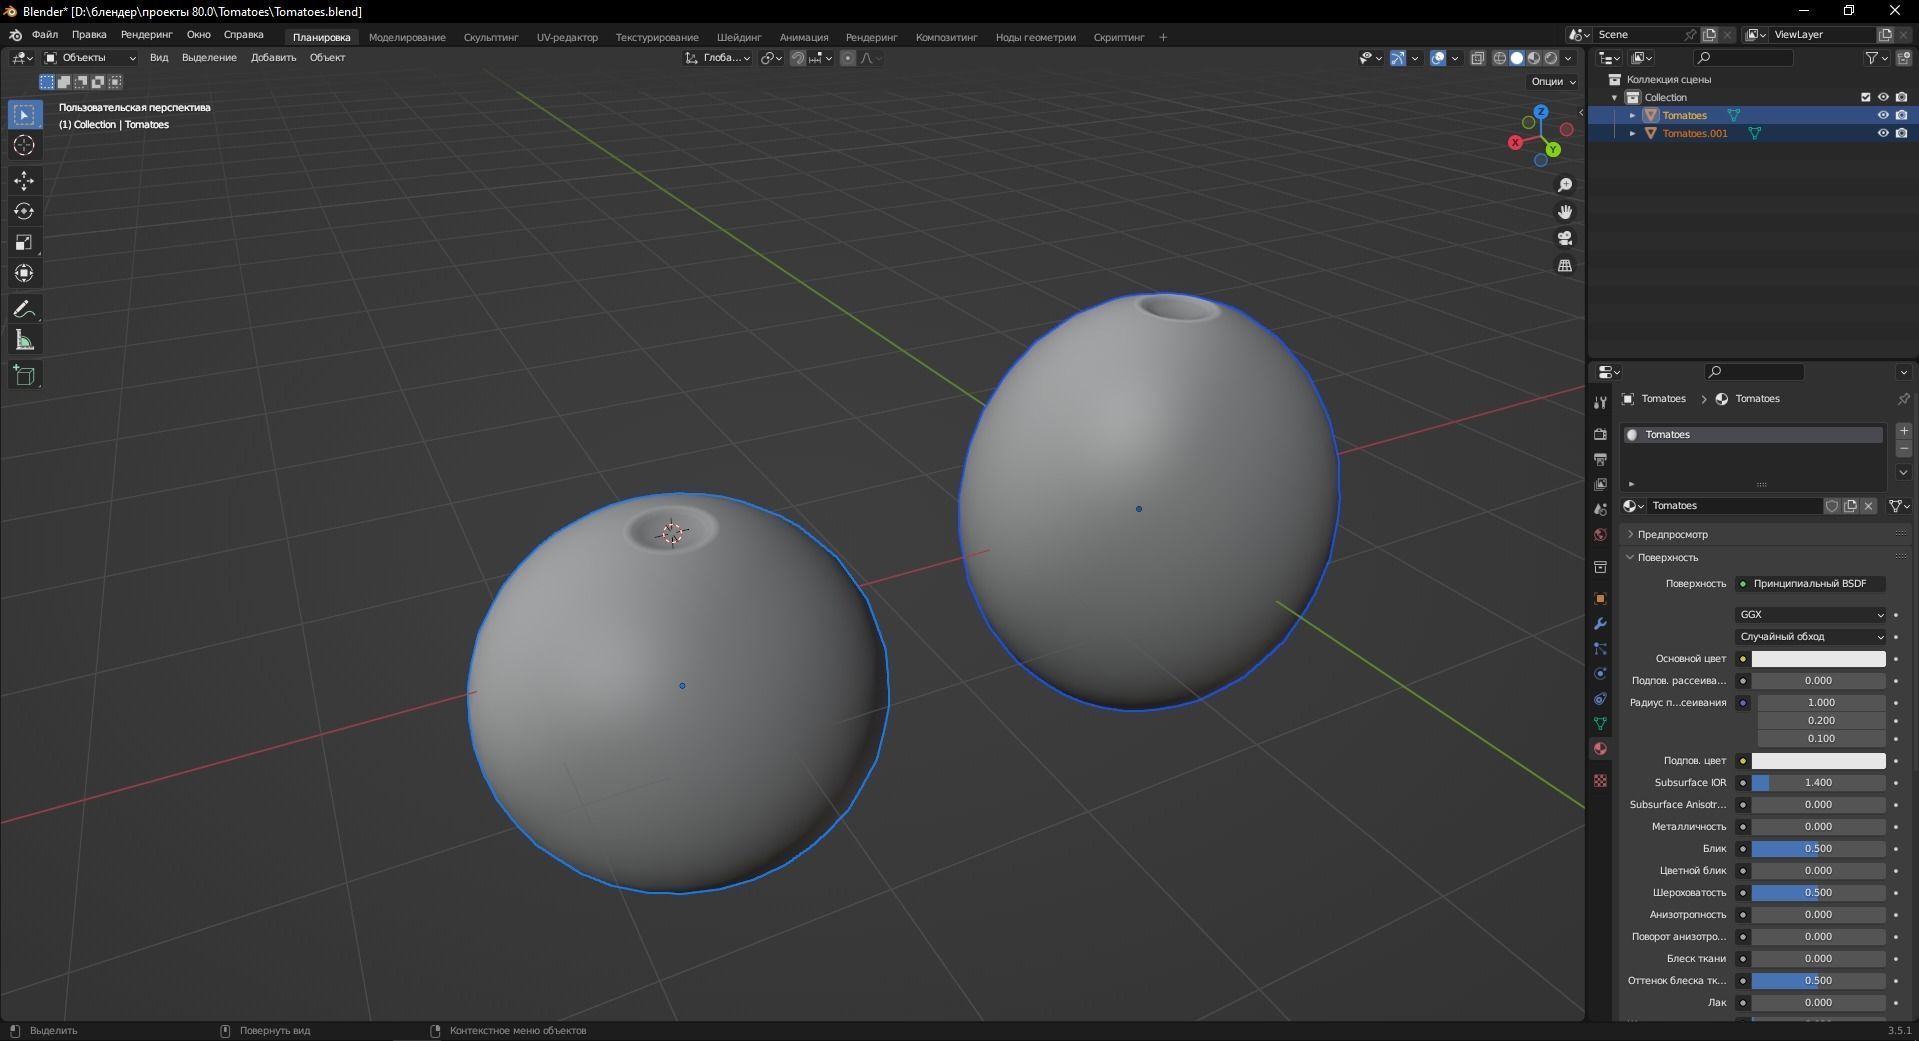Open the 'Правка' menu
The width and height of the screenshot is (1919, 1041).
click(x=89, y=35)
